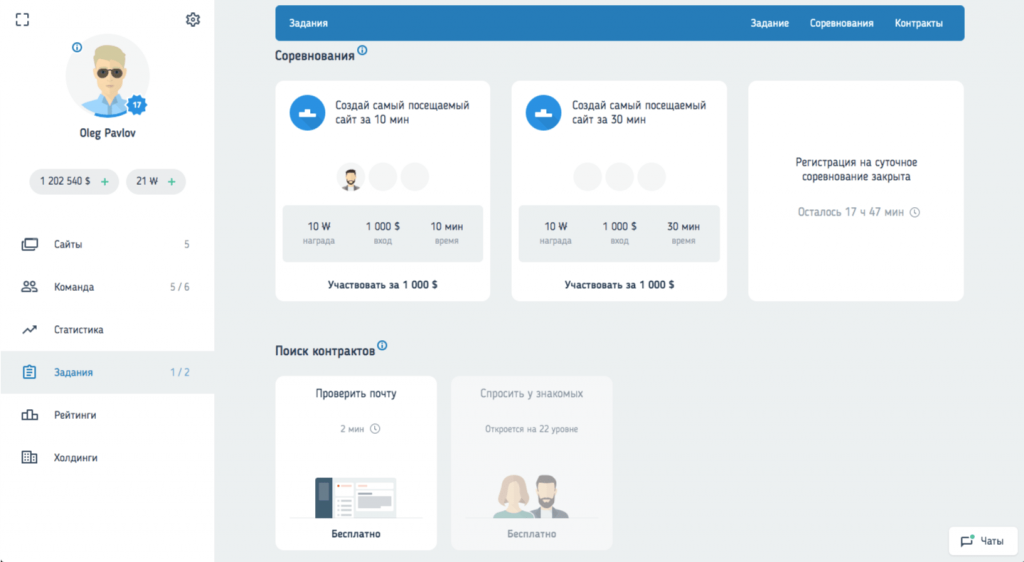Click the info icon next to Соревнования heading
Image resolution: width=1024 pixels, height=562 pixels.
pos(362,50)
